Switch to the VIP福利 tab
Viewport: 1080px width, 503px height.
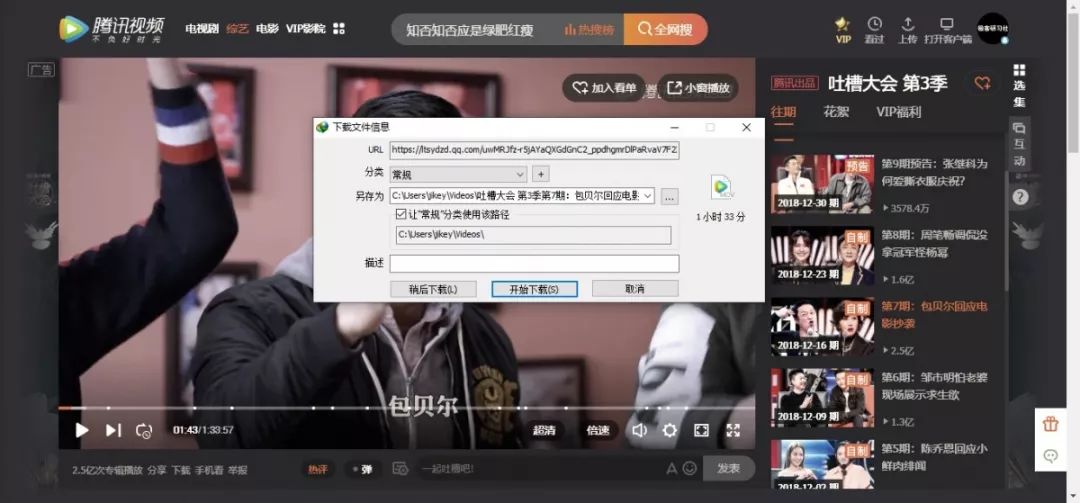tap(898, 112)
